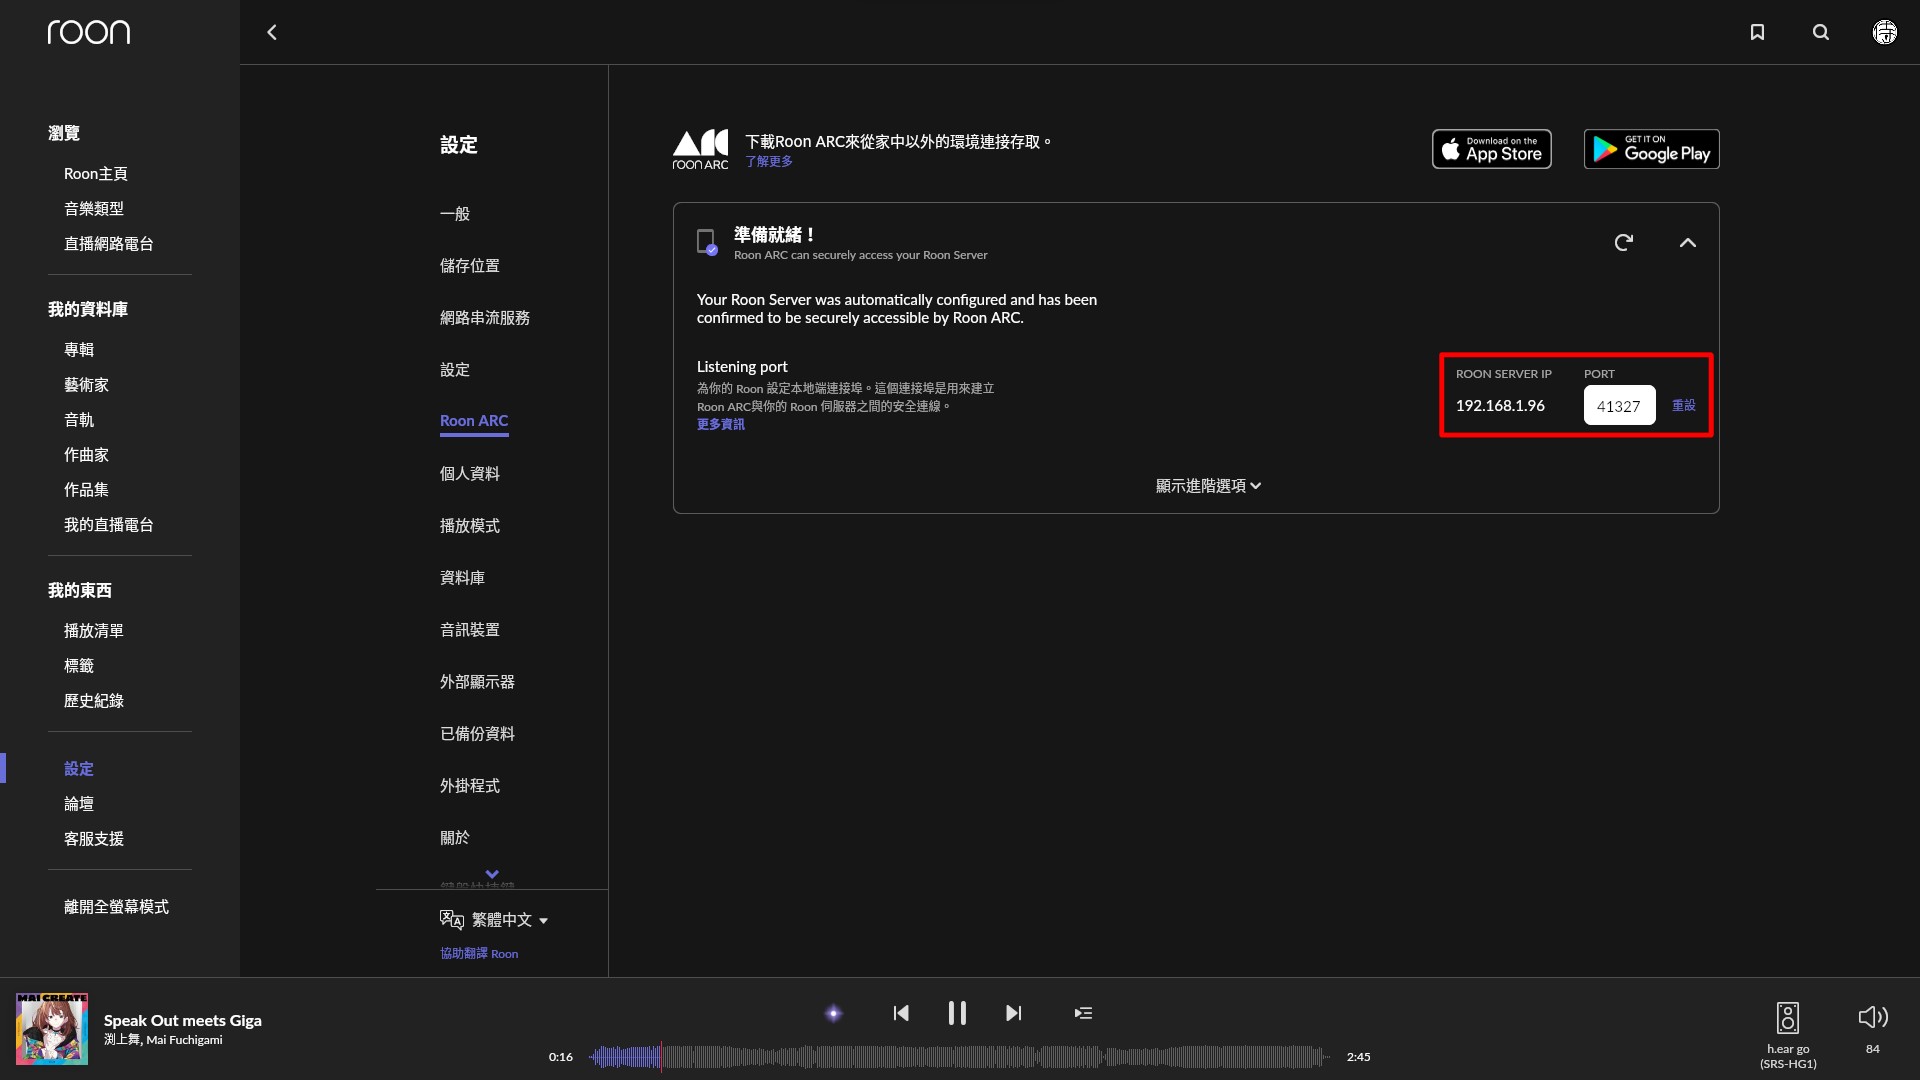Select the 外部顯示器 settings tab
Image resolution: width=1920 pixels, height=1080 pixels.
tap(477, 681)
